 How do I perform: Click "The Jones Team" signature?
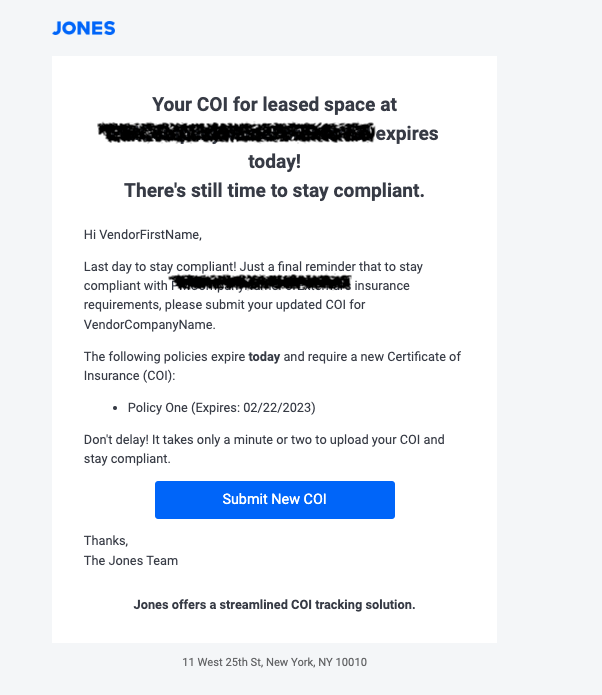tap(131, 560)
